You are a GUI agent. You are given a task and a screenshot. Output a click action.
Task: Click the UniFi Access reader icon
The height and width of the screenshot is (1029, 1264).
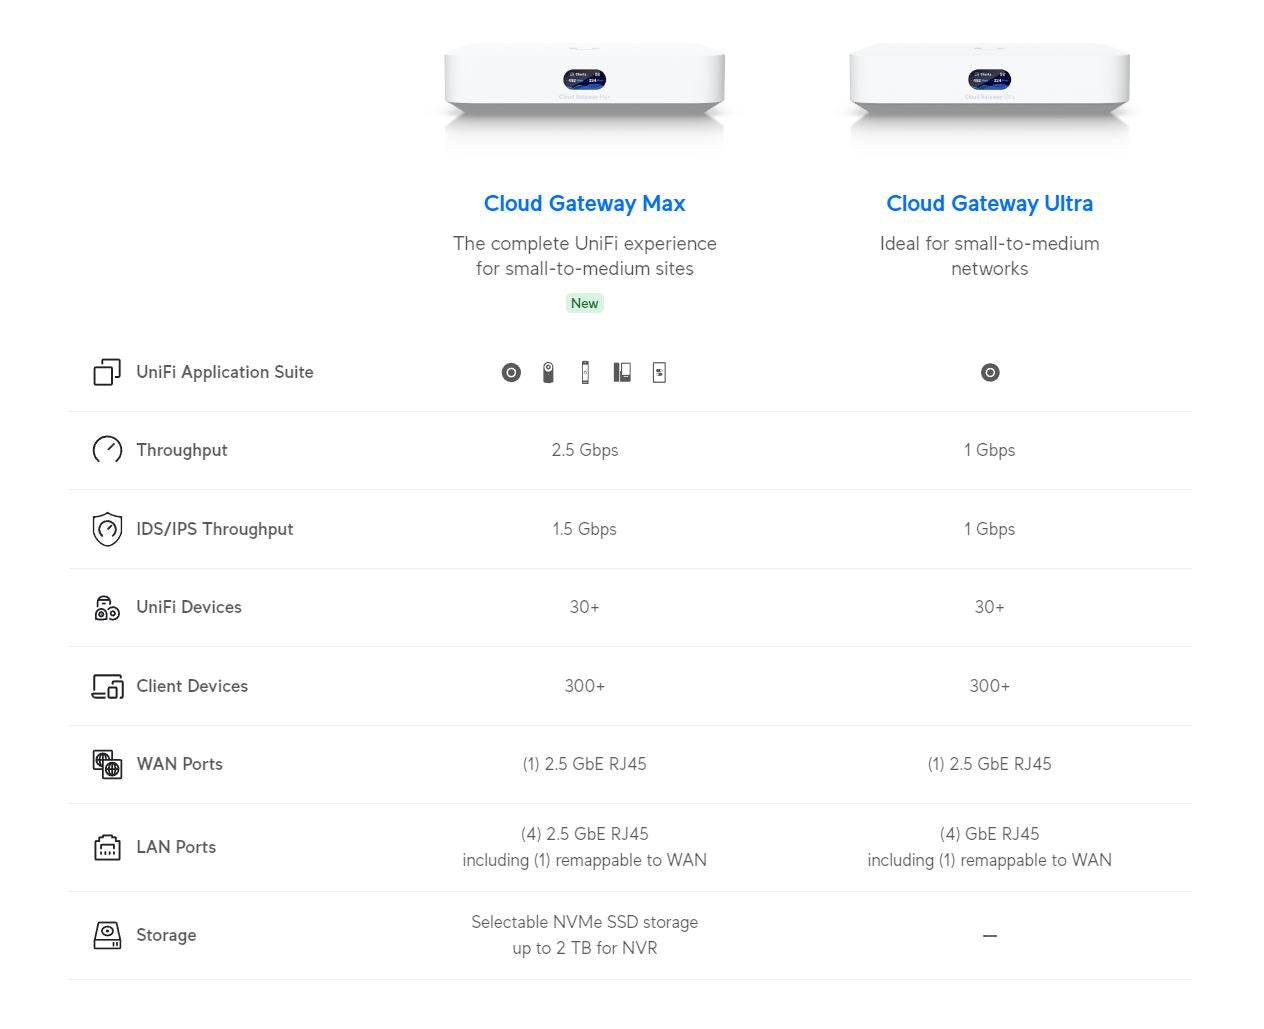pos(585,373)
